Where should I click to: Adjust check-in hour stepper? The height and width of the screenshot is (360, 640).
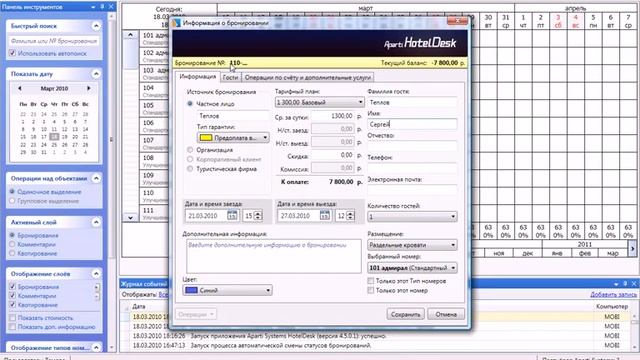coord(258,216)
